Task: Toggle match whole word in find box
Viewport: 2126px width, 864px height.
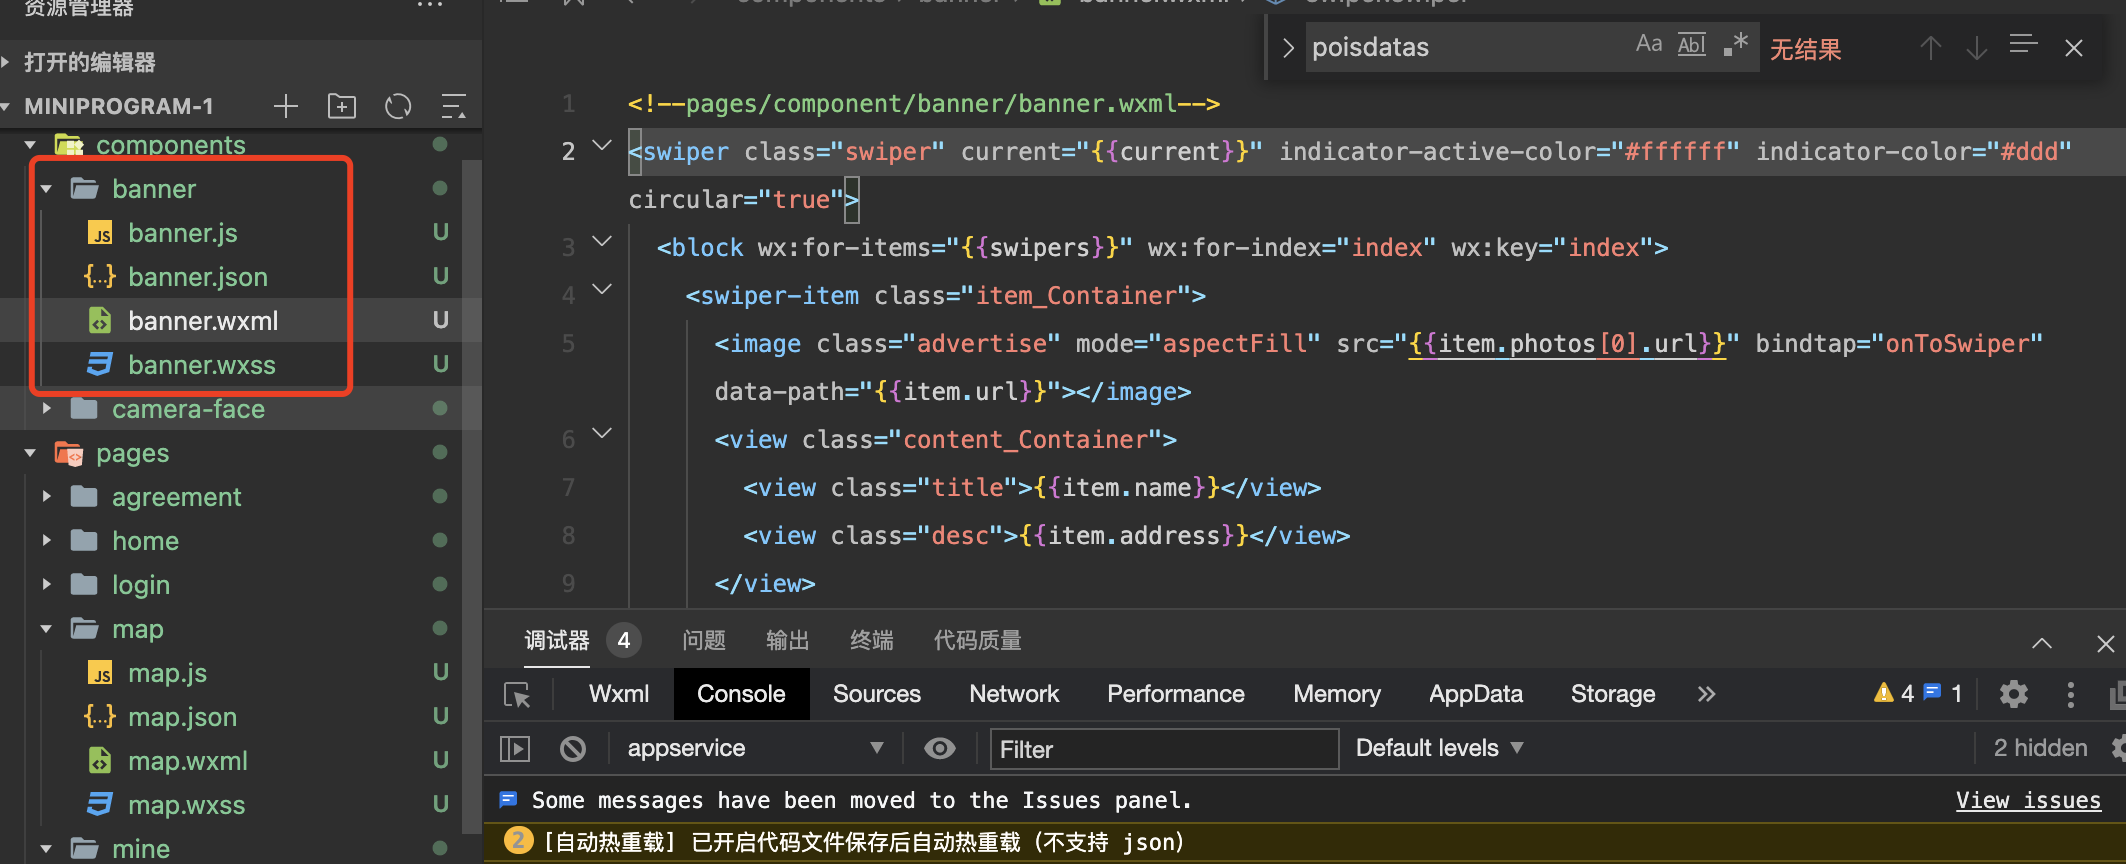Action: click(1692, 45)
